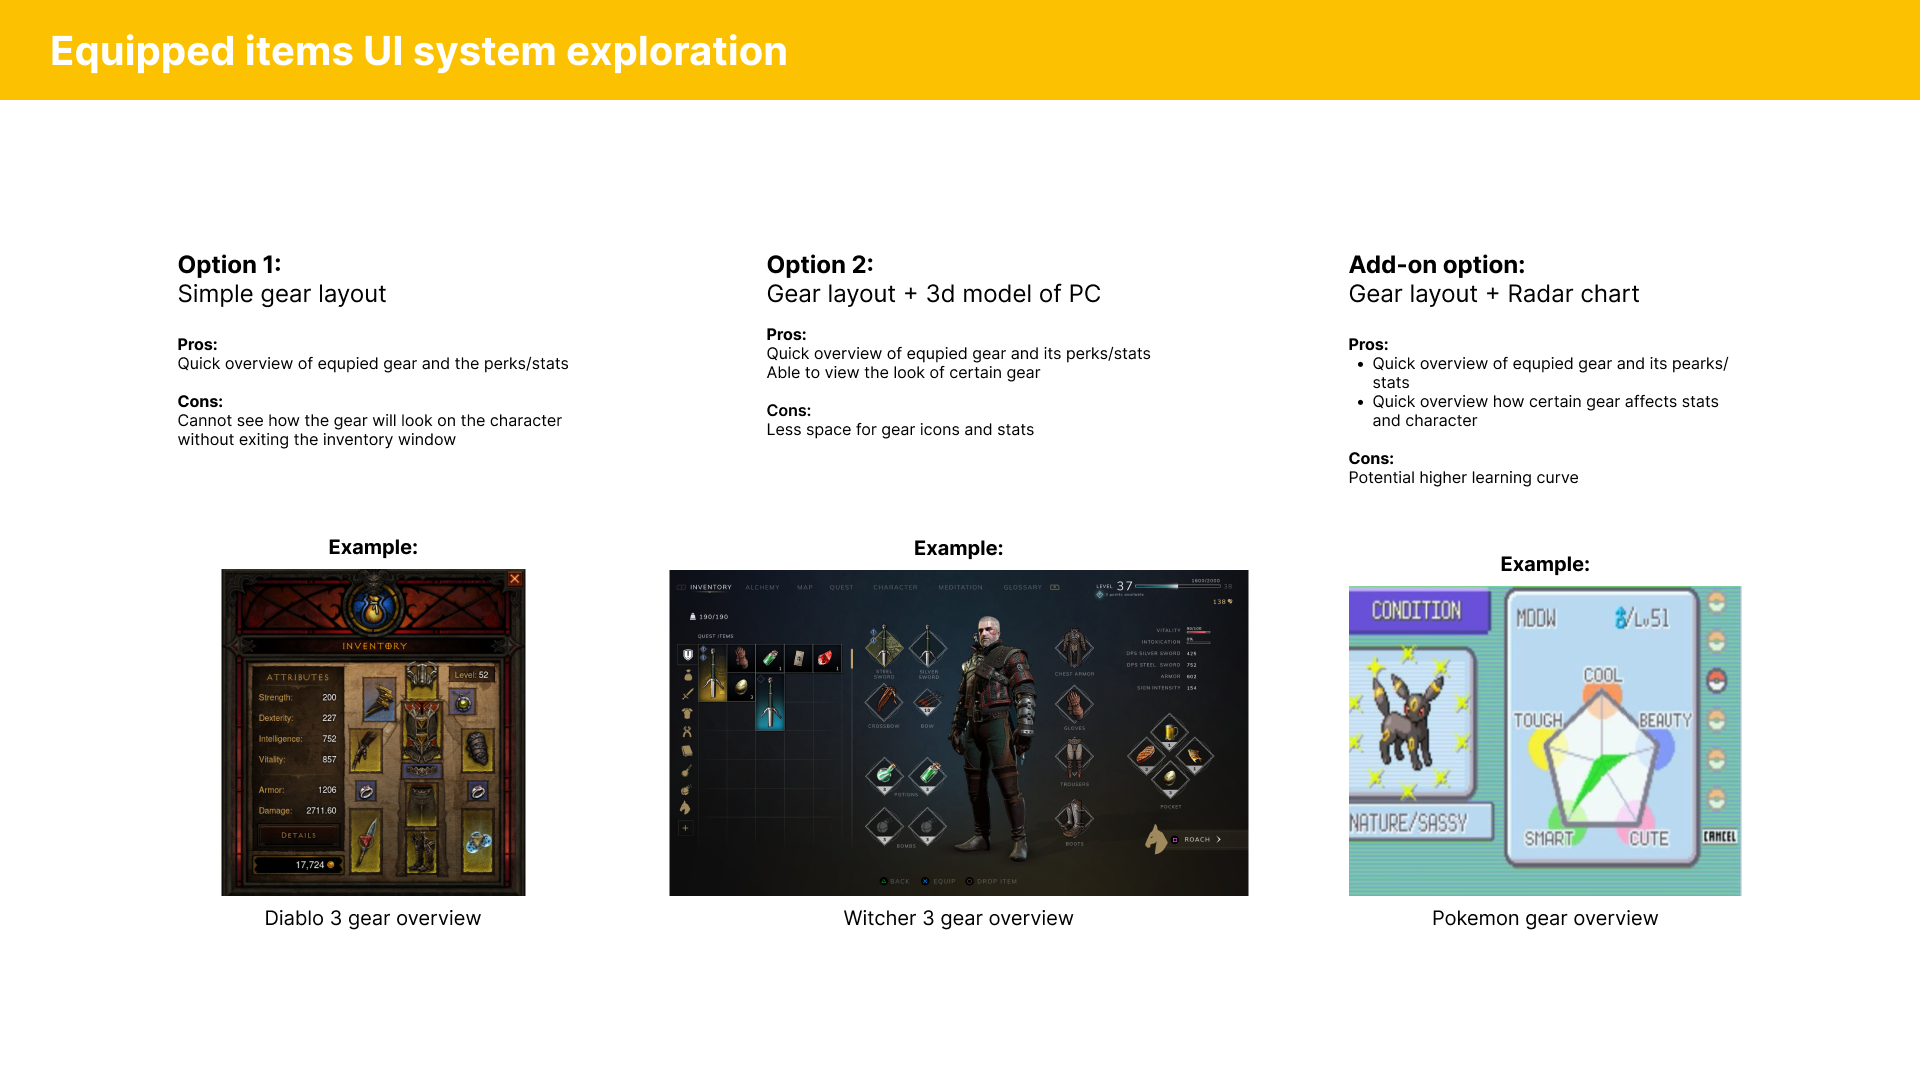Screen dimensions: 1920x1080
Task: Click the NATURE/SASSY label
Action: 1409,823
